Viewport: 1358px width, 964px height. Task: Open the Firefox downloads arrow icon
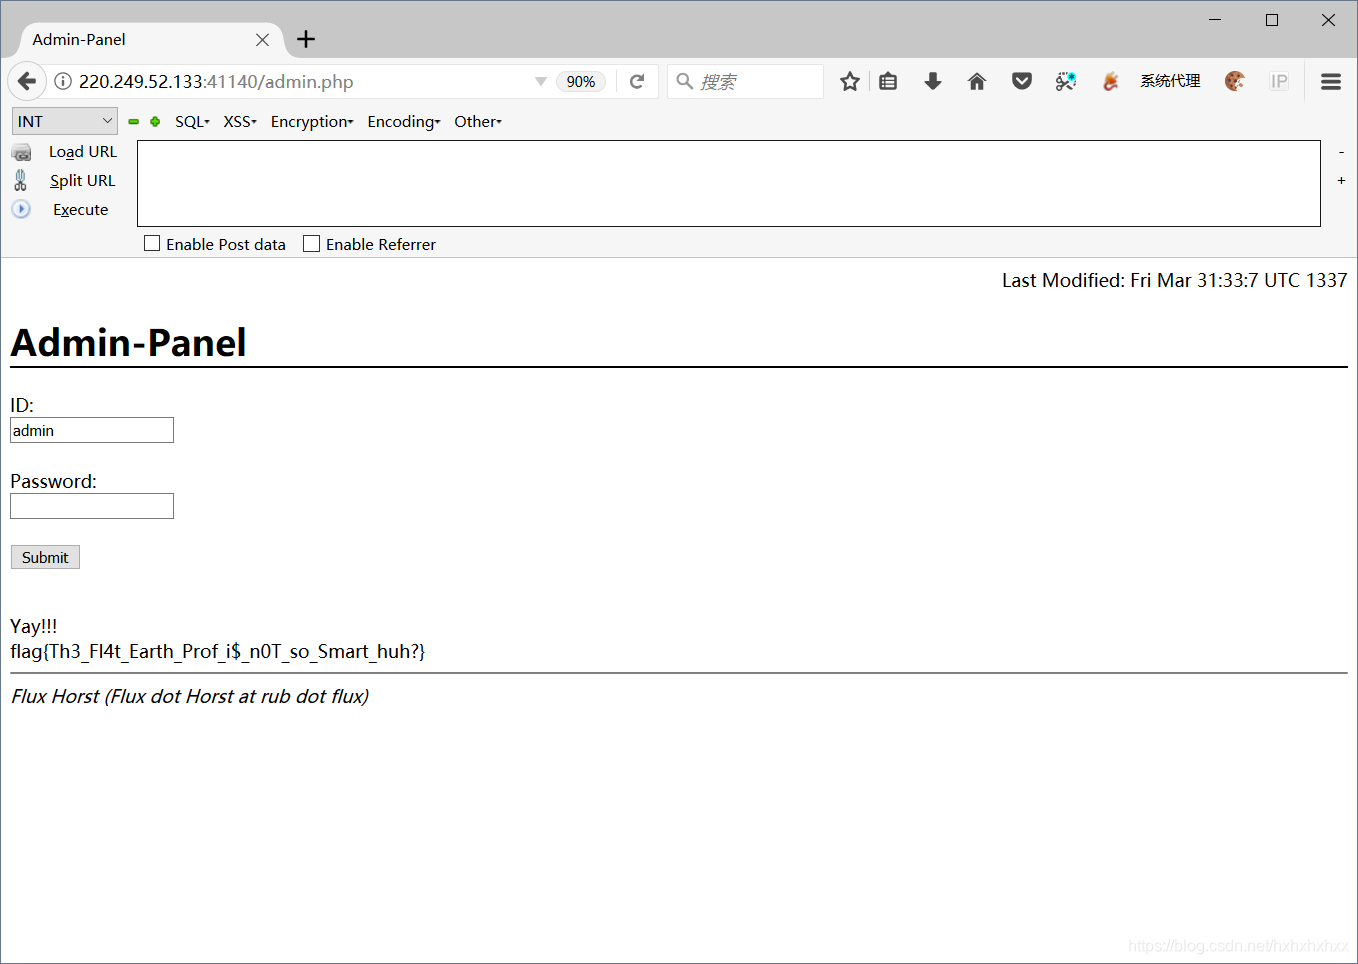point(932,81)
